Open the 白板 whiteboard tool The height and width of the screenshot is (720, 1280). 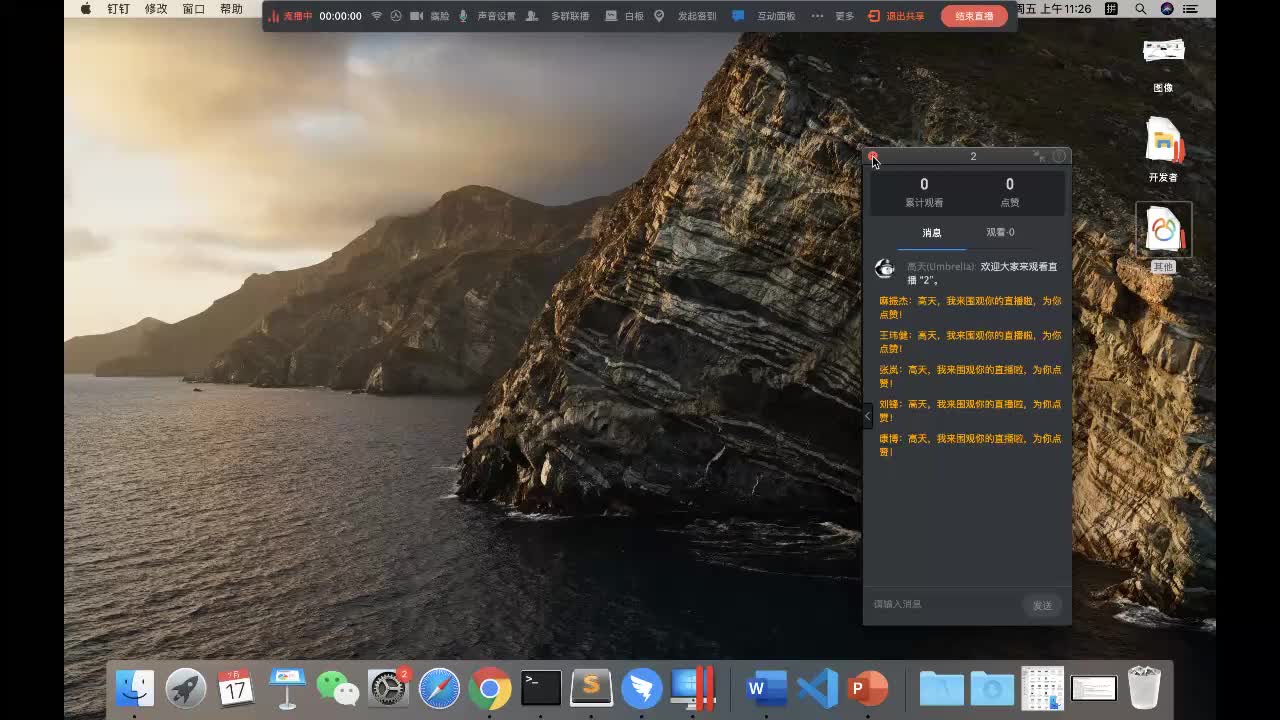[625, 16]
